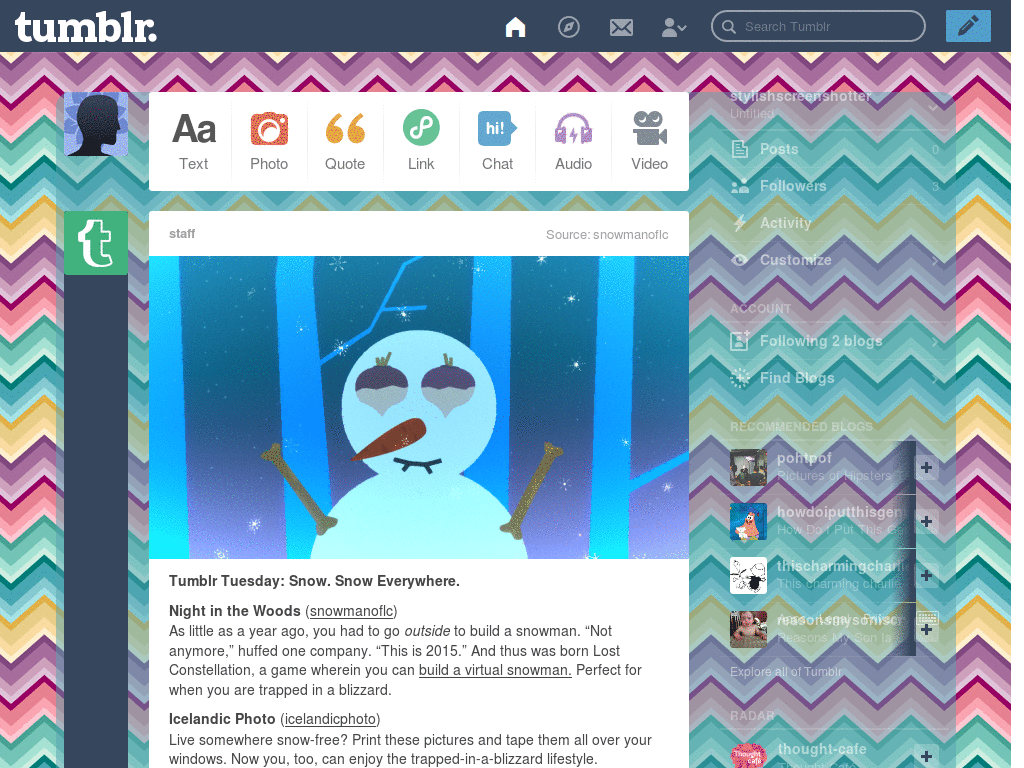Open the pohtpof recommended blog

tap(804, 458)
